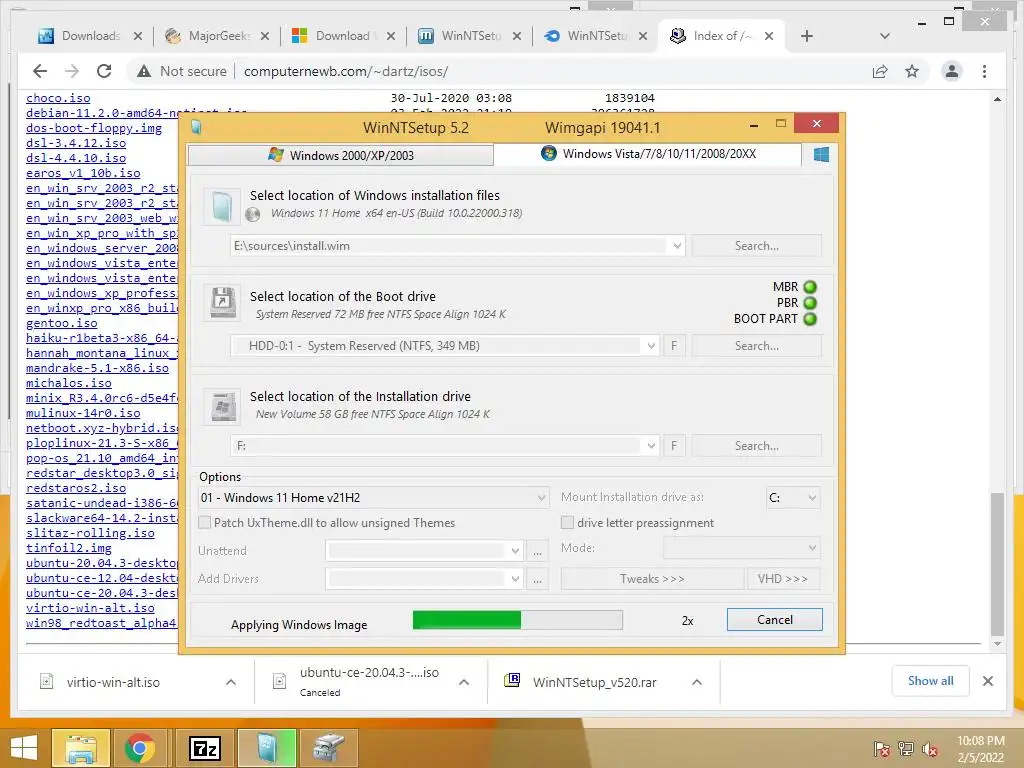Click the F button beside Boot drive
This screenshot has height=768, width=1024.
click(674, 346)
